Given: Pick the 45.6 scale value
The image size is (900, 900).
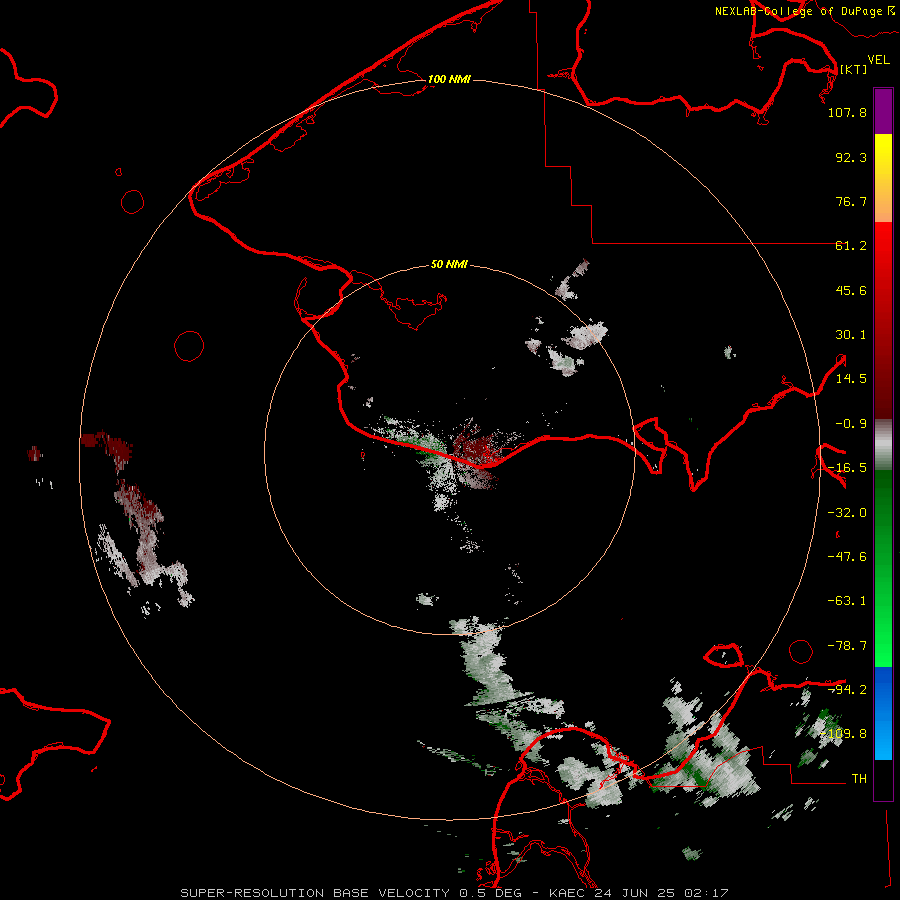Looking at the screenshot, I should tap(851, 290).
